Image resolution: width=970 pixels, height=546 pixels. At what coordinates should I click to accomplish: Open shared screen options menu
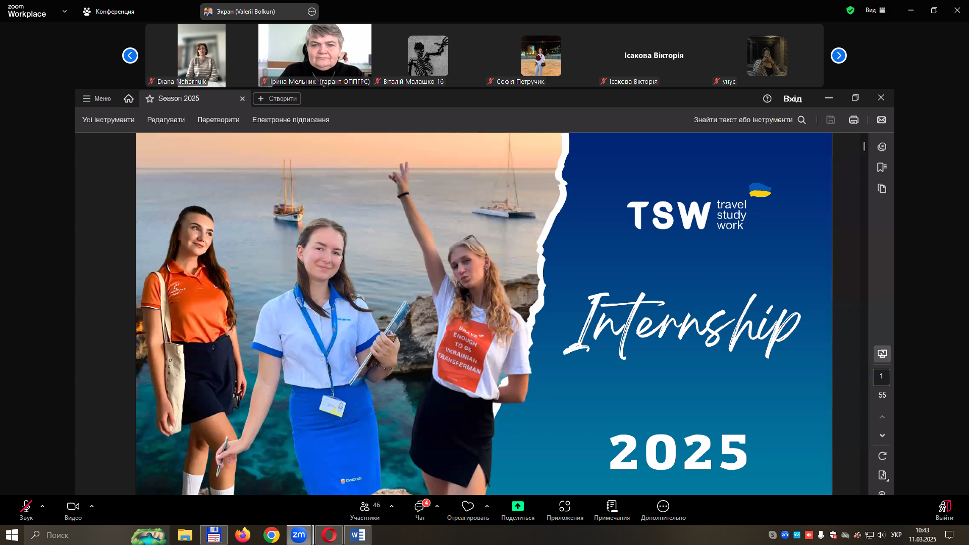(x=312, y=11)
